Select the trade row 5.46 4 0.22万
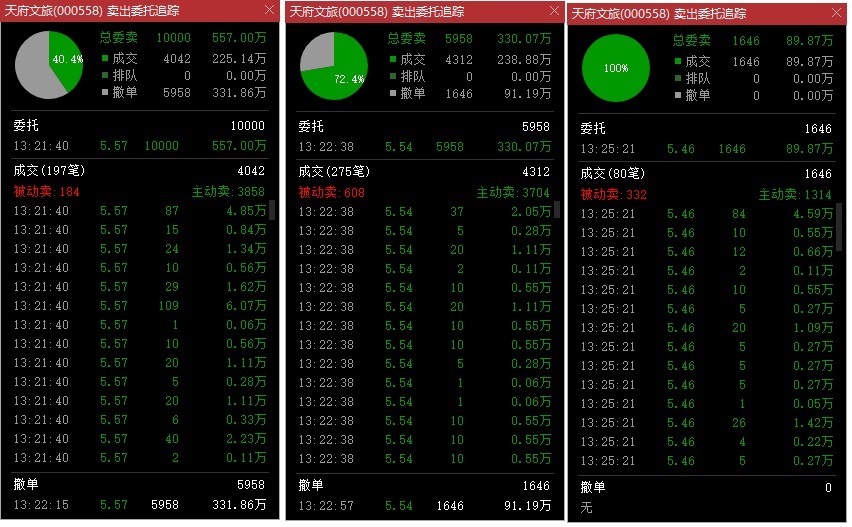 click(x=706, y=442)
